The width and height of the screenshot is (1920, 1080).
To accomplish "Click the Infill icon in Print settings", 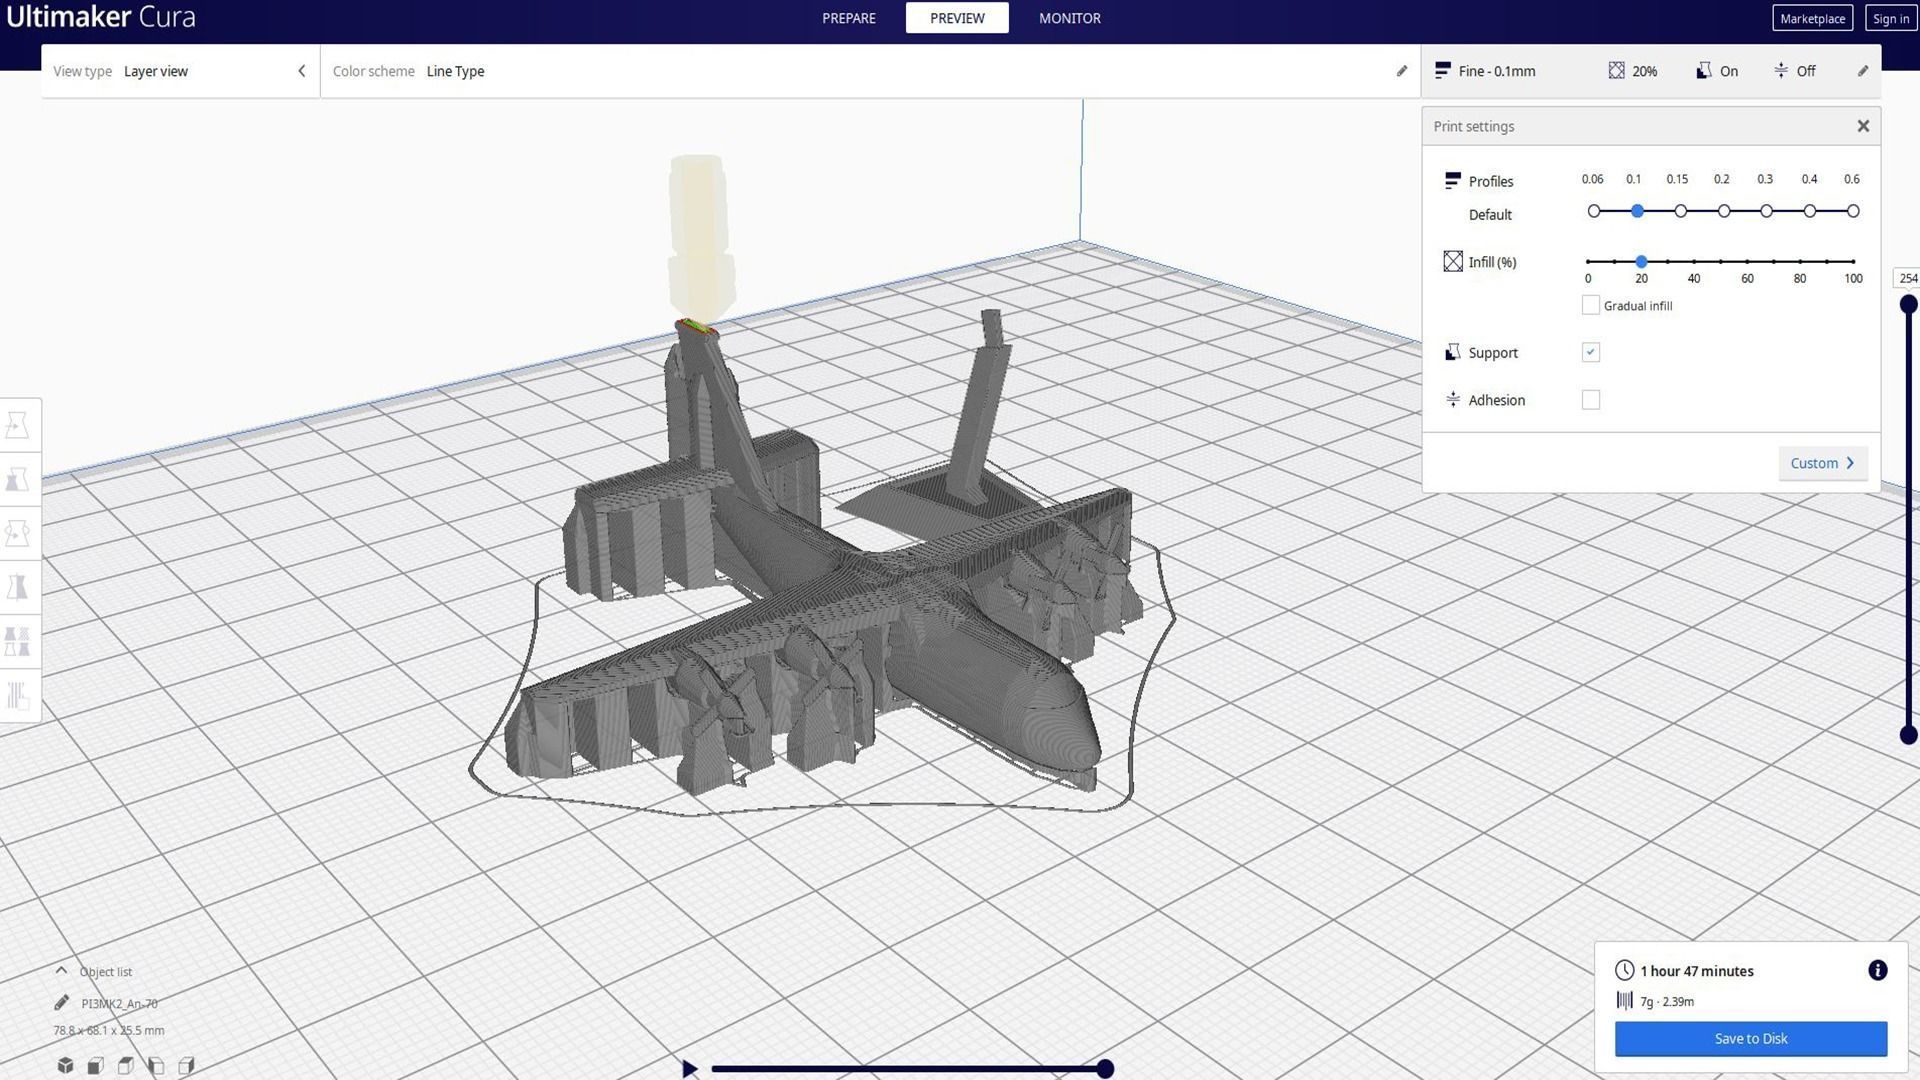I will tap(1453, 261).
